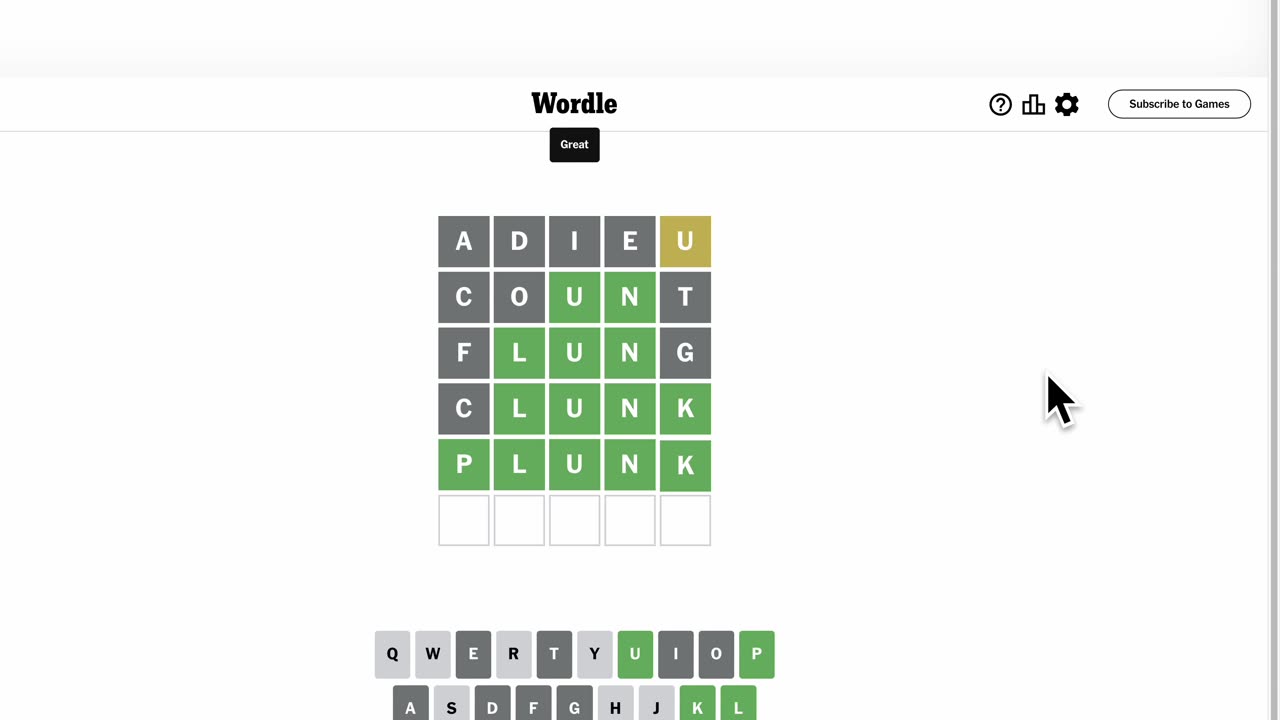Tap the Y key on keyboard
This screenshot has height=720, width=1280.
(x=595, y=654)
